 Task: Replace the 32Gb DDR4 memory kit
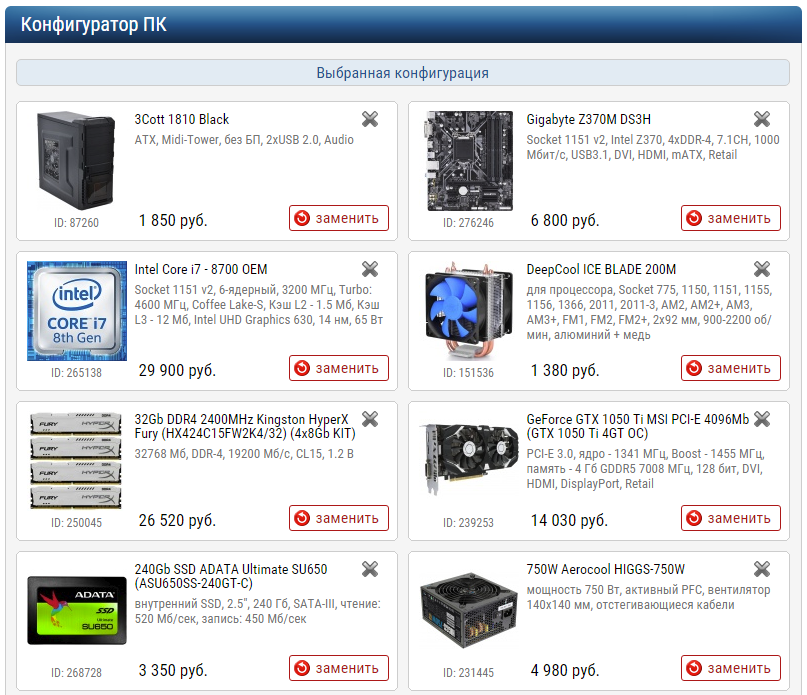click(339, 518)
